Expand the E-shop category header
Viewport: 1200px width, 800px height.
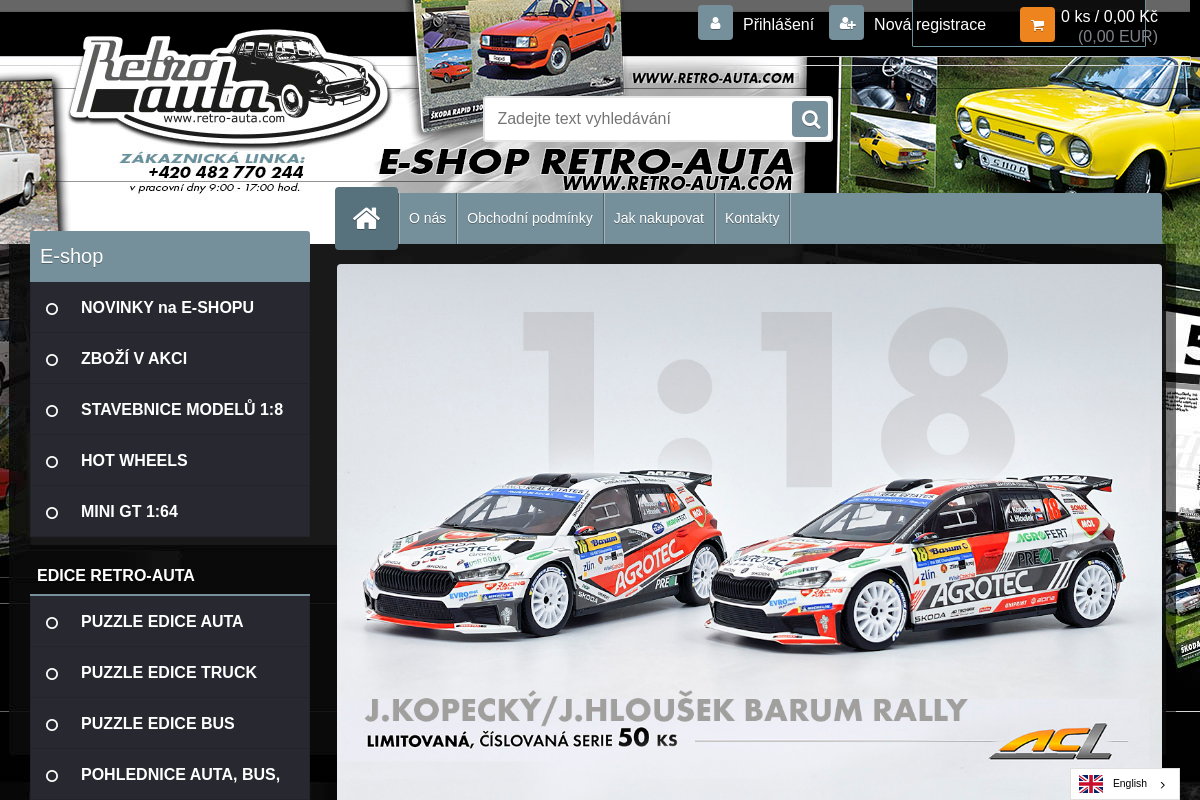click(x=71, y=256)
